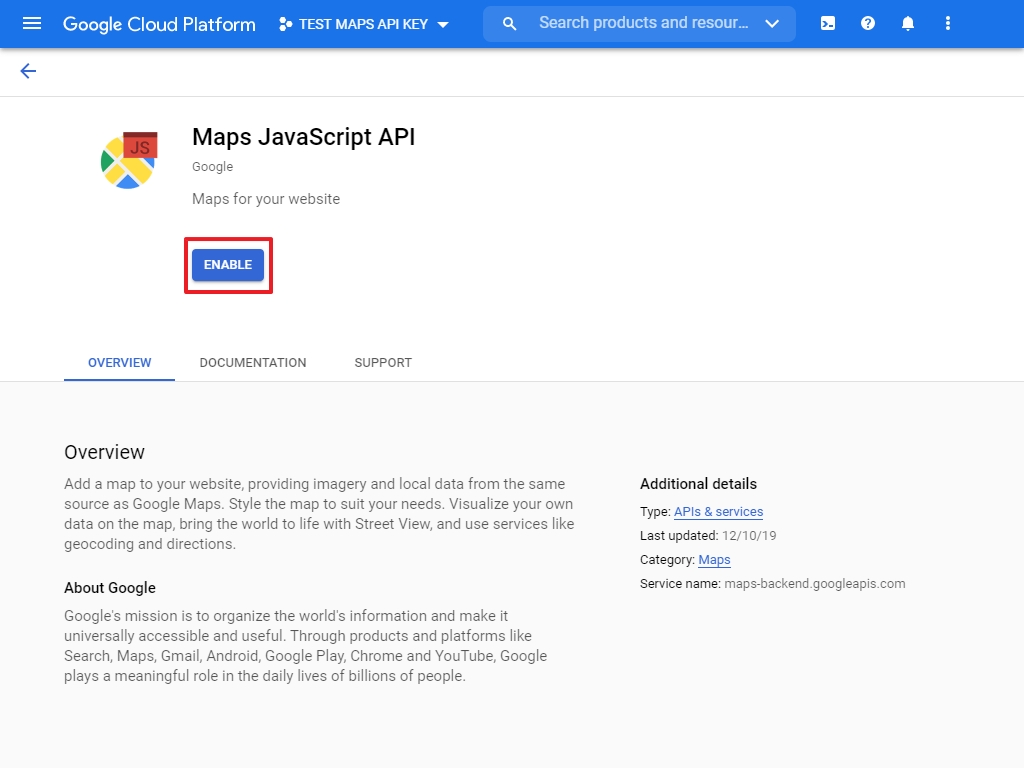This screenshot has width=1024, height=768.
Task: Open the three-dot more options menu
Action: (948, 24)
